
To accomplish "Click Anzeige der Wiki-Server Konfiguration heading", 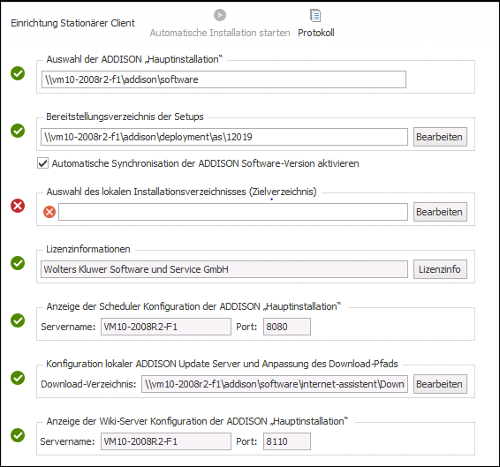I will [x=197, y=421].
